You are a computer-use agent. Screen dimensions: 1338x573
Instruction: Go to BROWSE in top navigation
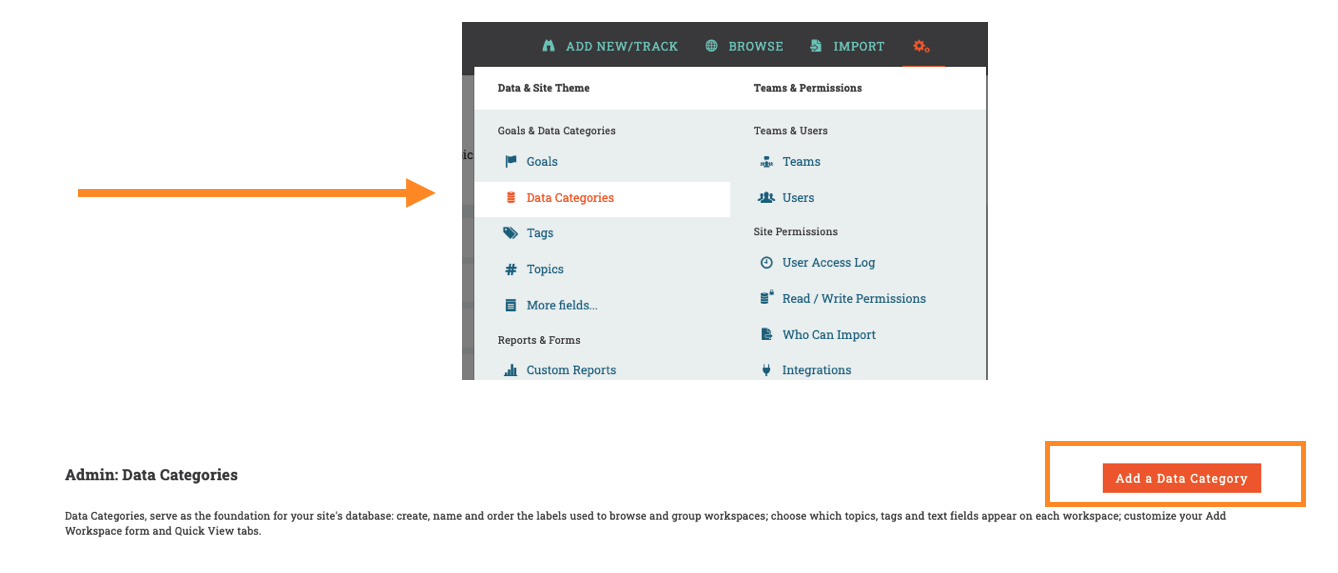[755, 46]
